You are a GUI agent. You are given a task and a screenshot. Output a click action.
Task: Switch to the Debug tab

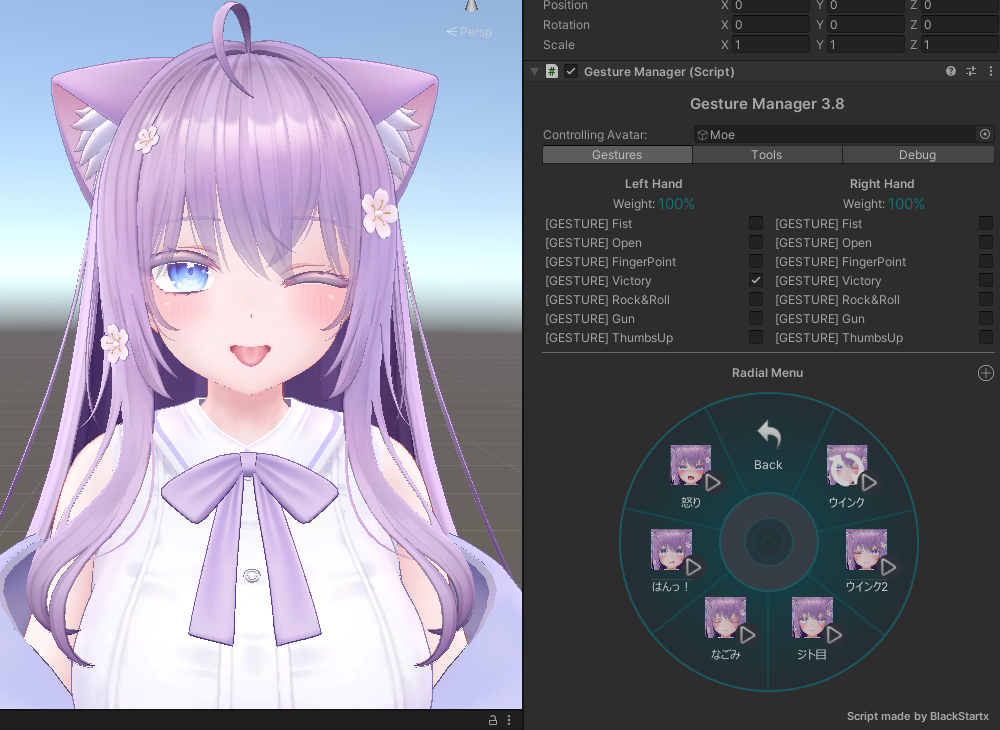coord(917,155)
